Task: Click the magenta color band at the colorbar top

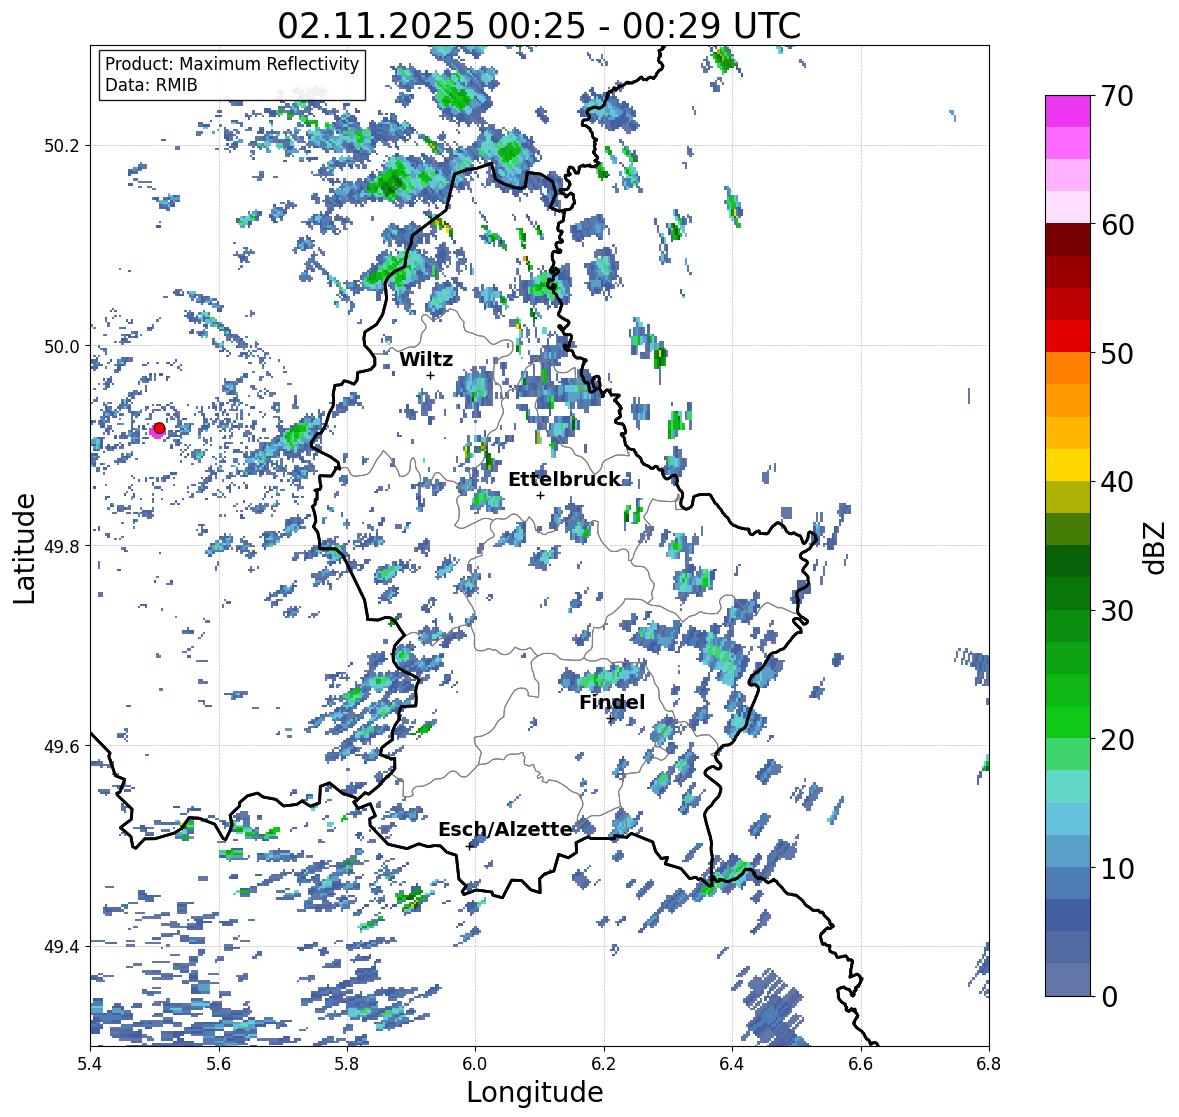Action: (1068, 111)
